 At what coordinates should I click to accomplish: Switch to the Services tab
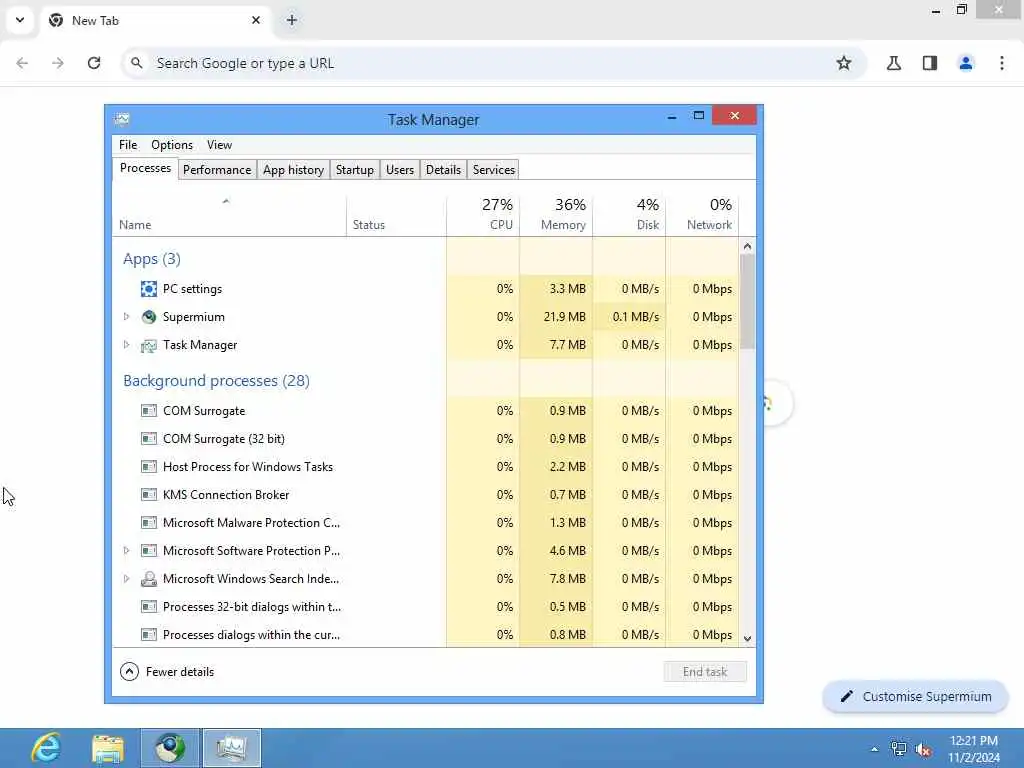click(x=494, y=170)
